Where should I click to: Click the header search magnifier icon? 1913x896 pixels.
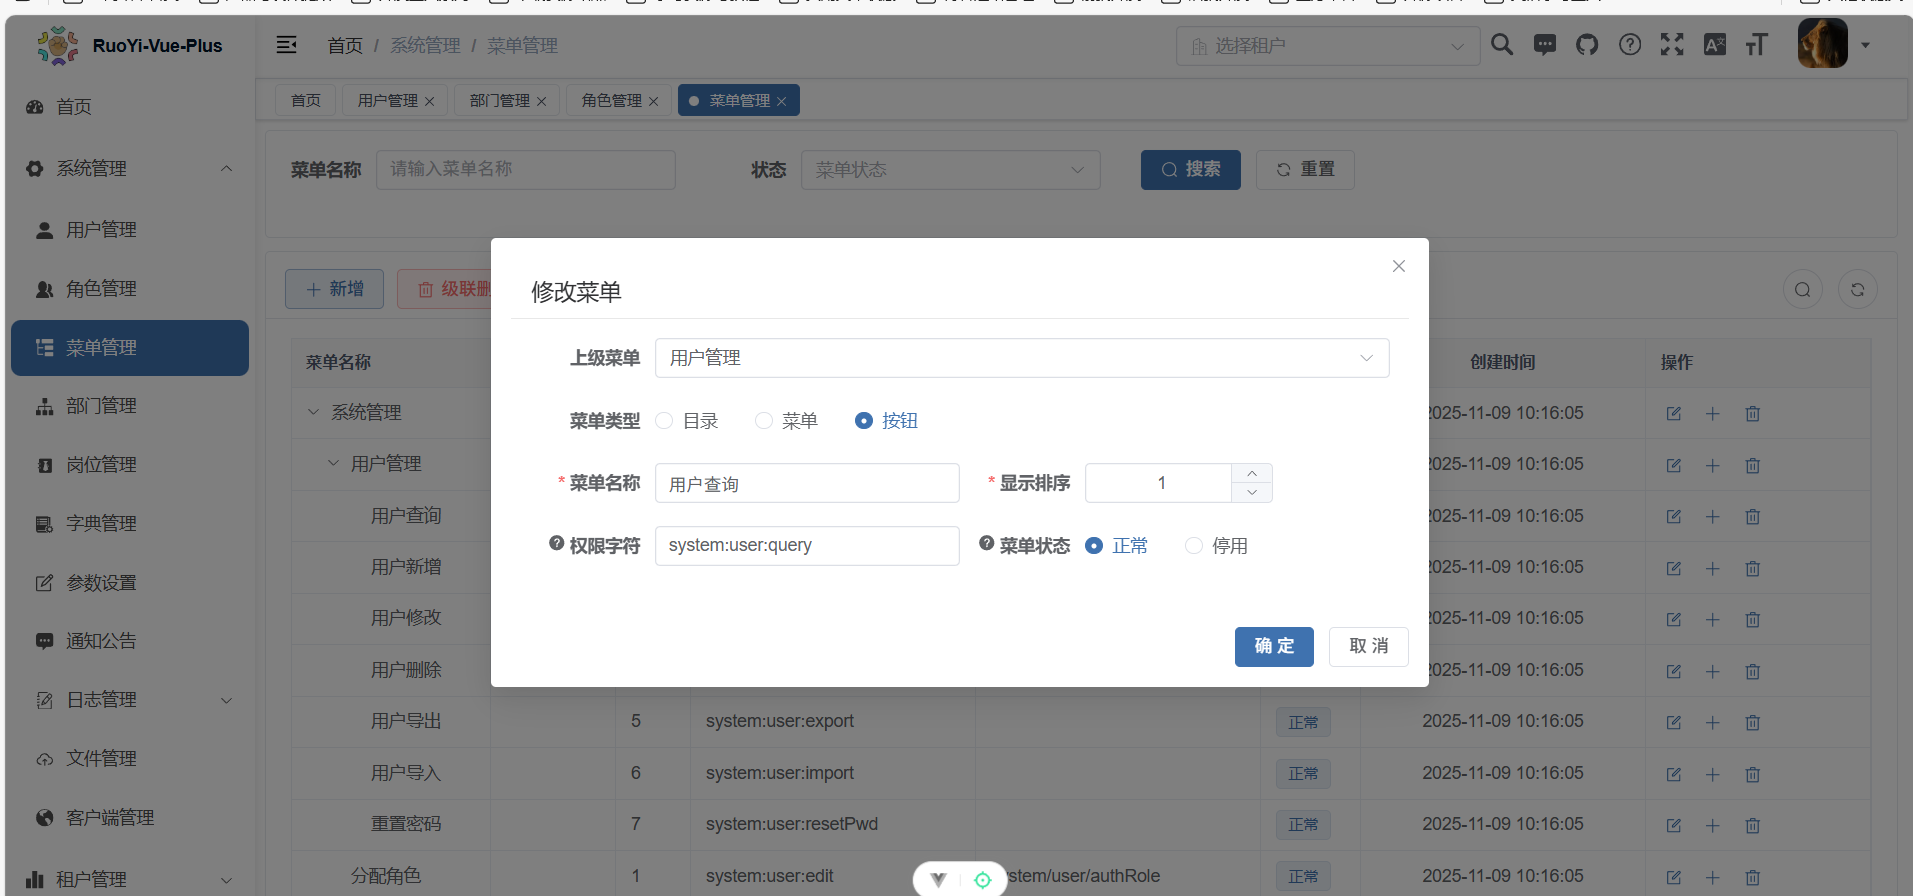coord(1502,45)
